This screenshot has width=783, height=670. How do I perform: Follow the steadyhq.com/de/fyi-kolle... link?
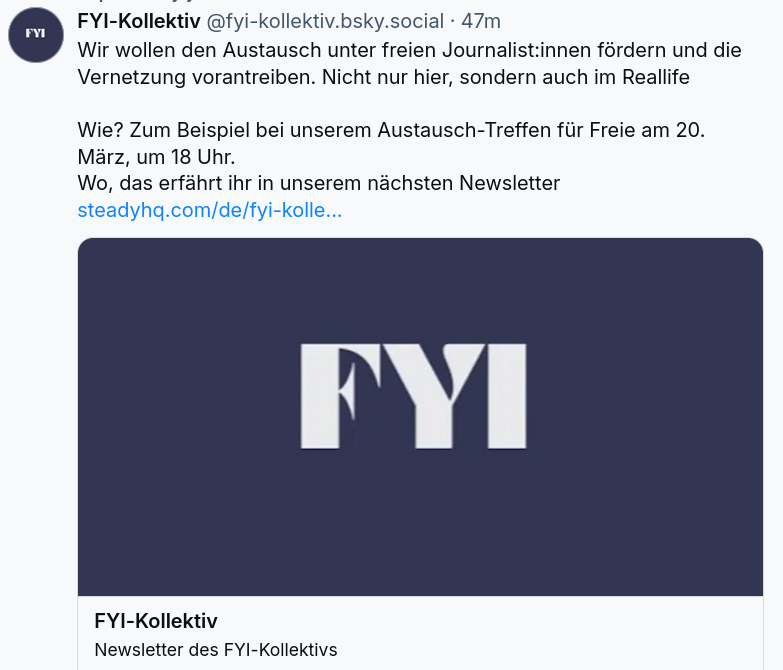(210, 210)
